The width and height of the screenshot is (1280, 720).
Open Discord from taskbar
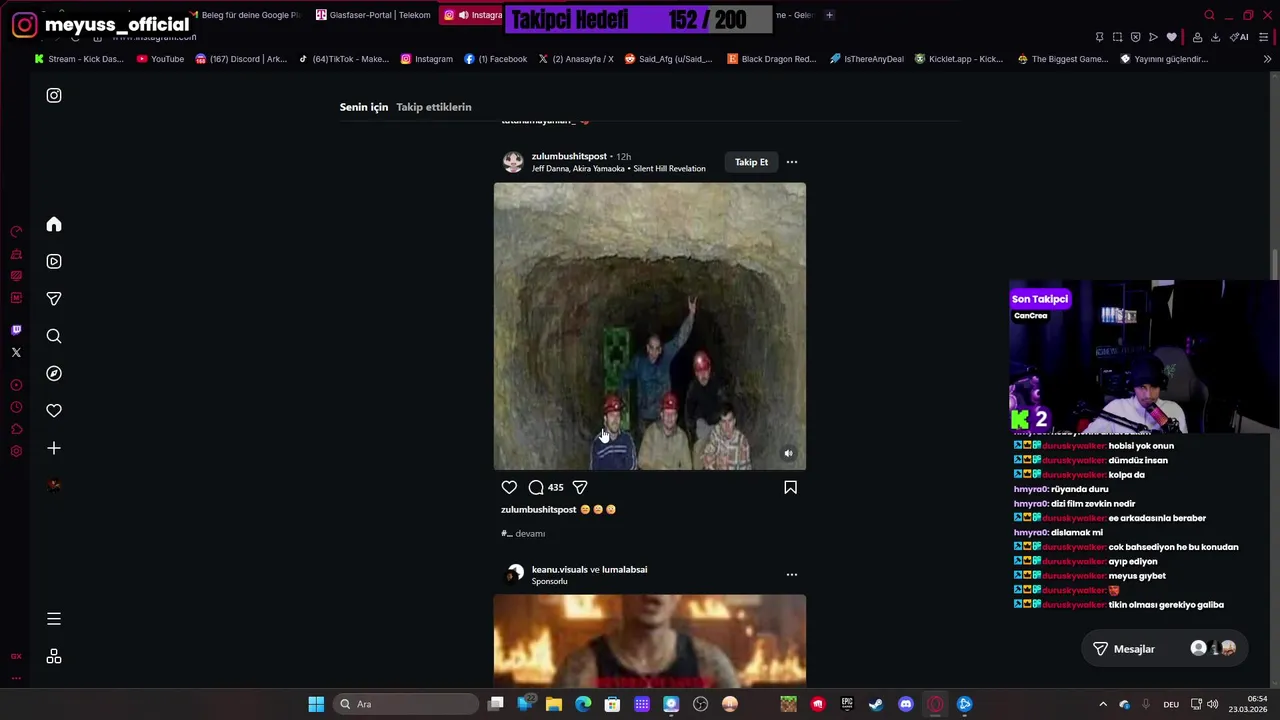[x=906, y=704]
